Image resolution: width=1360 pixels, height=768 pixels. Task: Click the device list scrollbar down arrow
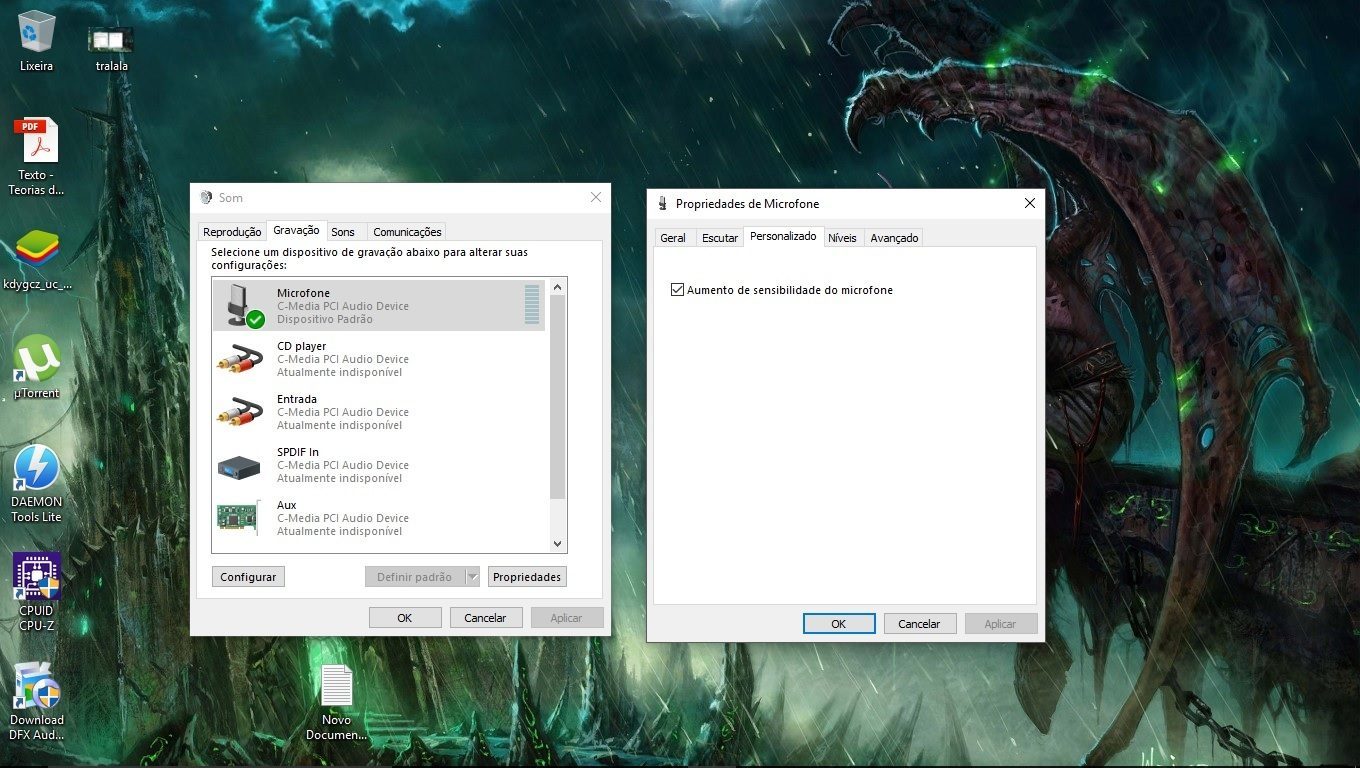click(558, 544)
